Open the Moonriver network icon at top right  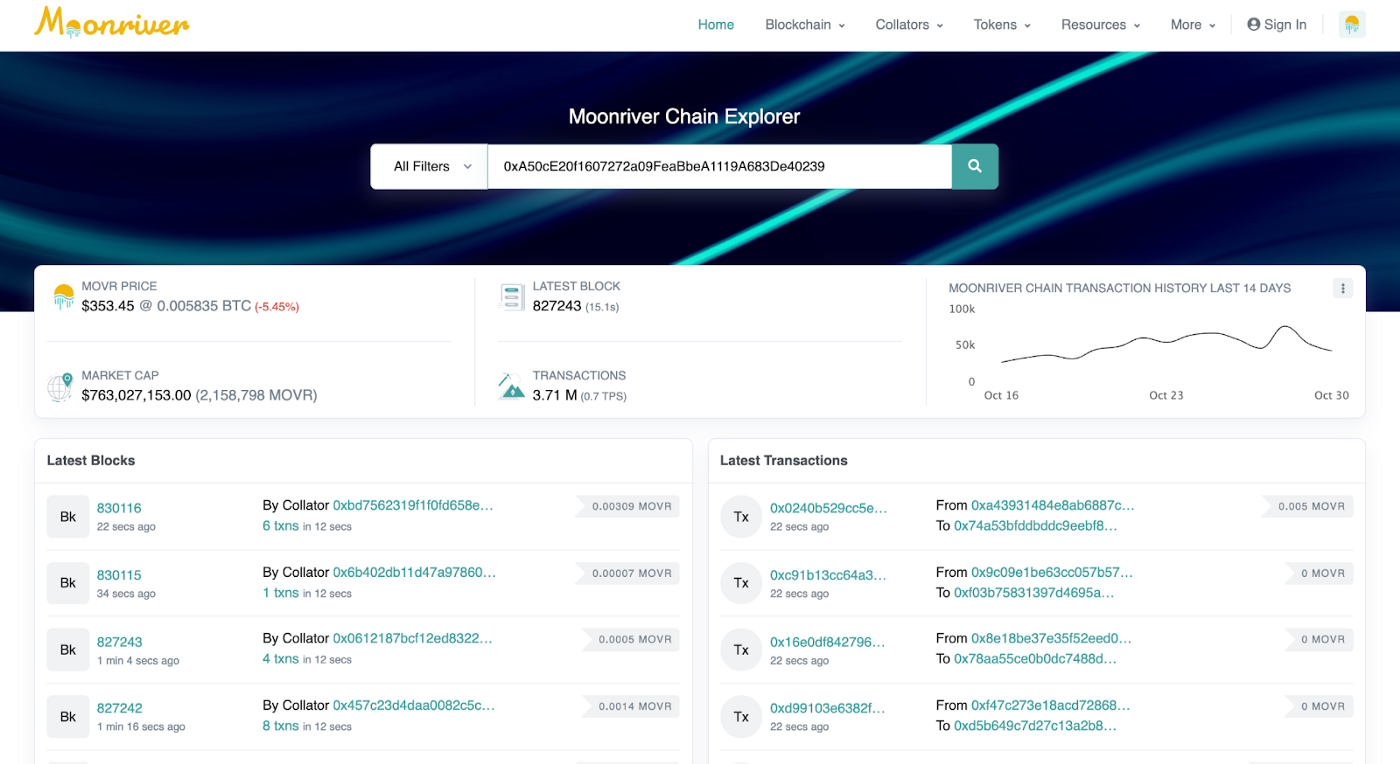(1352, 25)
